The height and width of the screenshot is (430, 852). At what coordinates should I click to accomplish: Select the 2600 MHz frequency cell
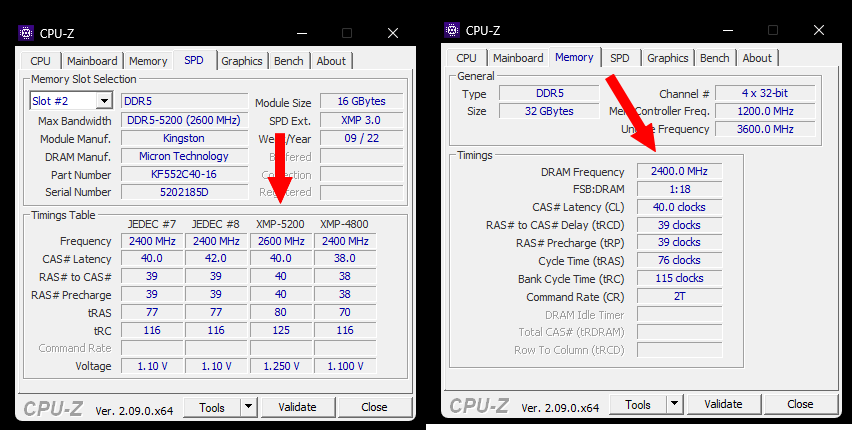coord(281,241)
